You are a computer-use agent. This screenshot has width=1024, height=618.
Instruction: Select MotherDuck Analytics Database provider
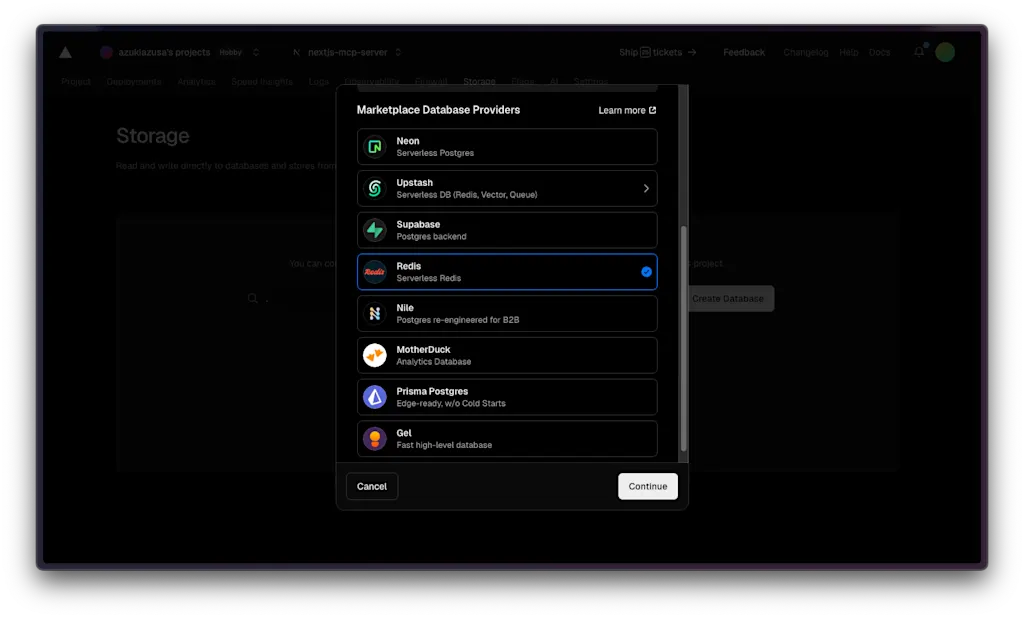coord(507,355)
